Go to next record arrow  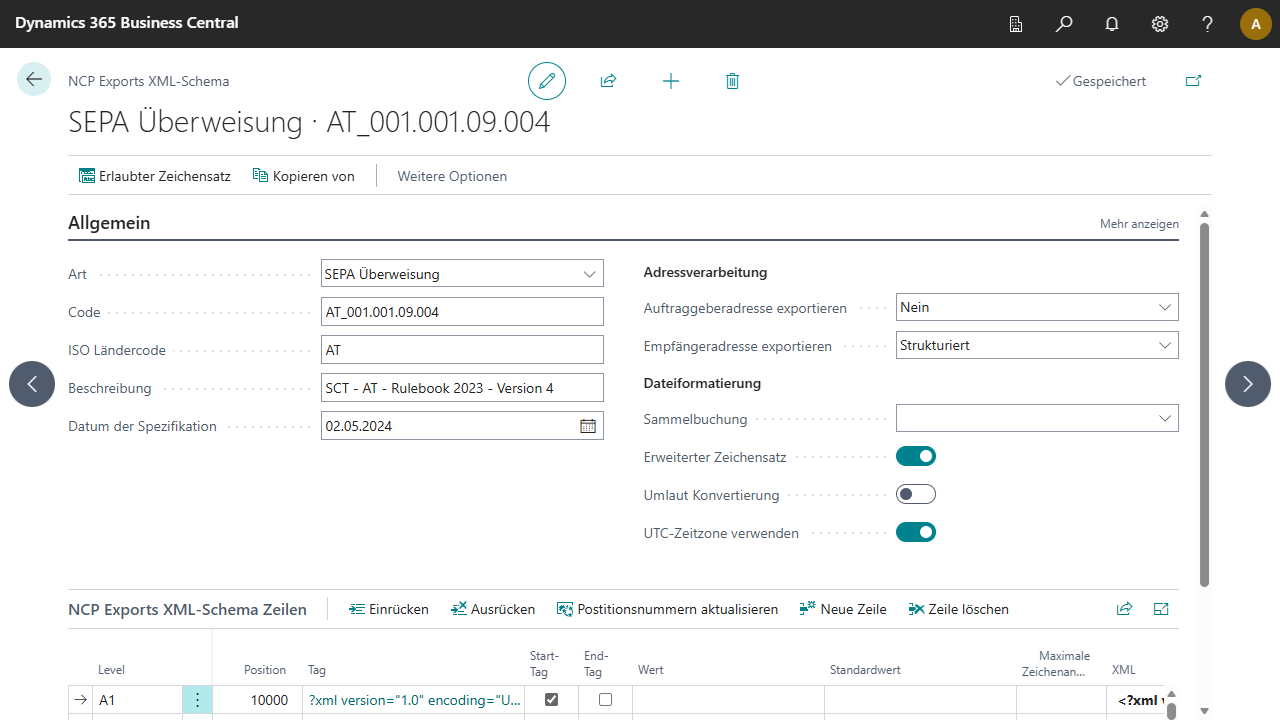pyautogui.click(x=1248, y=384)
